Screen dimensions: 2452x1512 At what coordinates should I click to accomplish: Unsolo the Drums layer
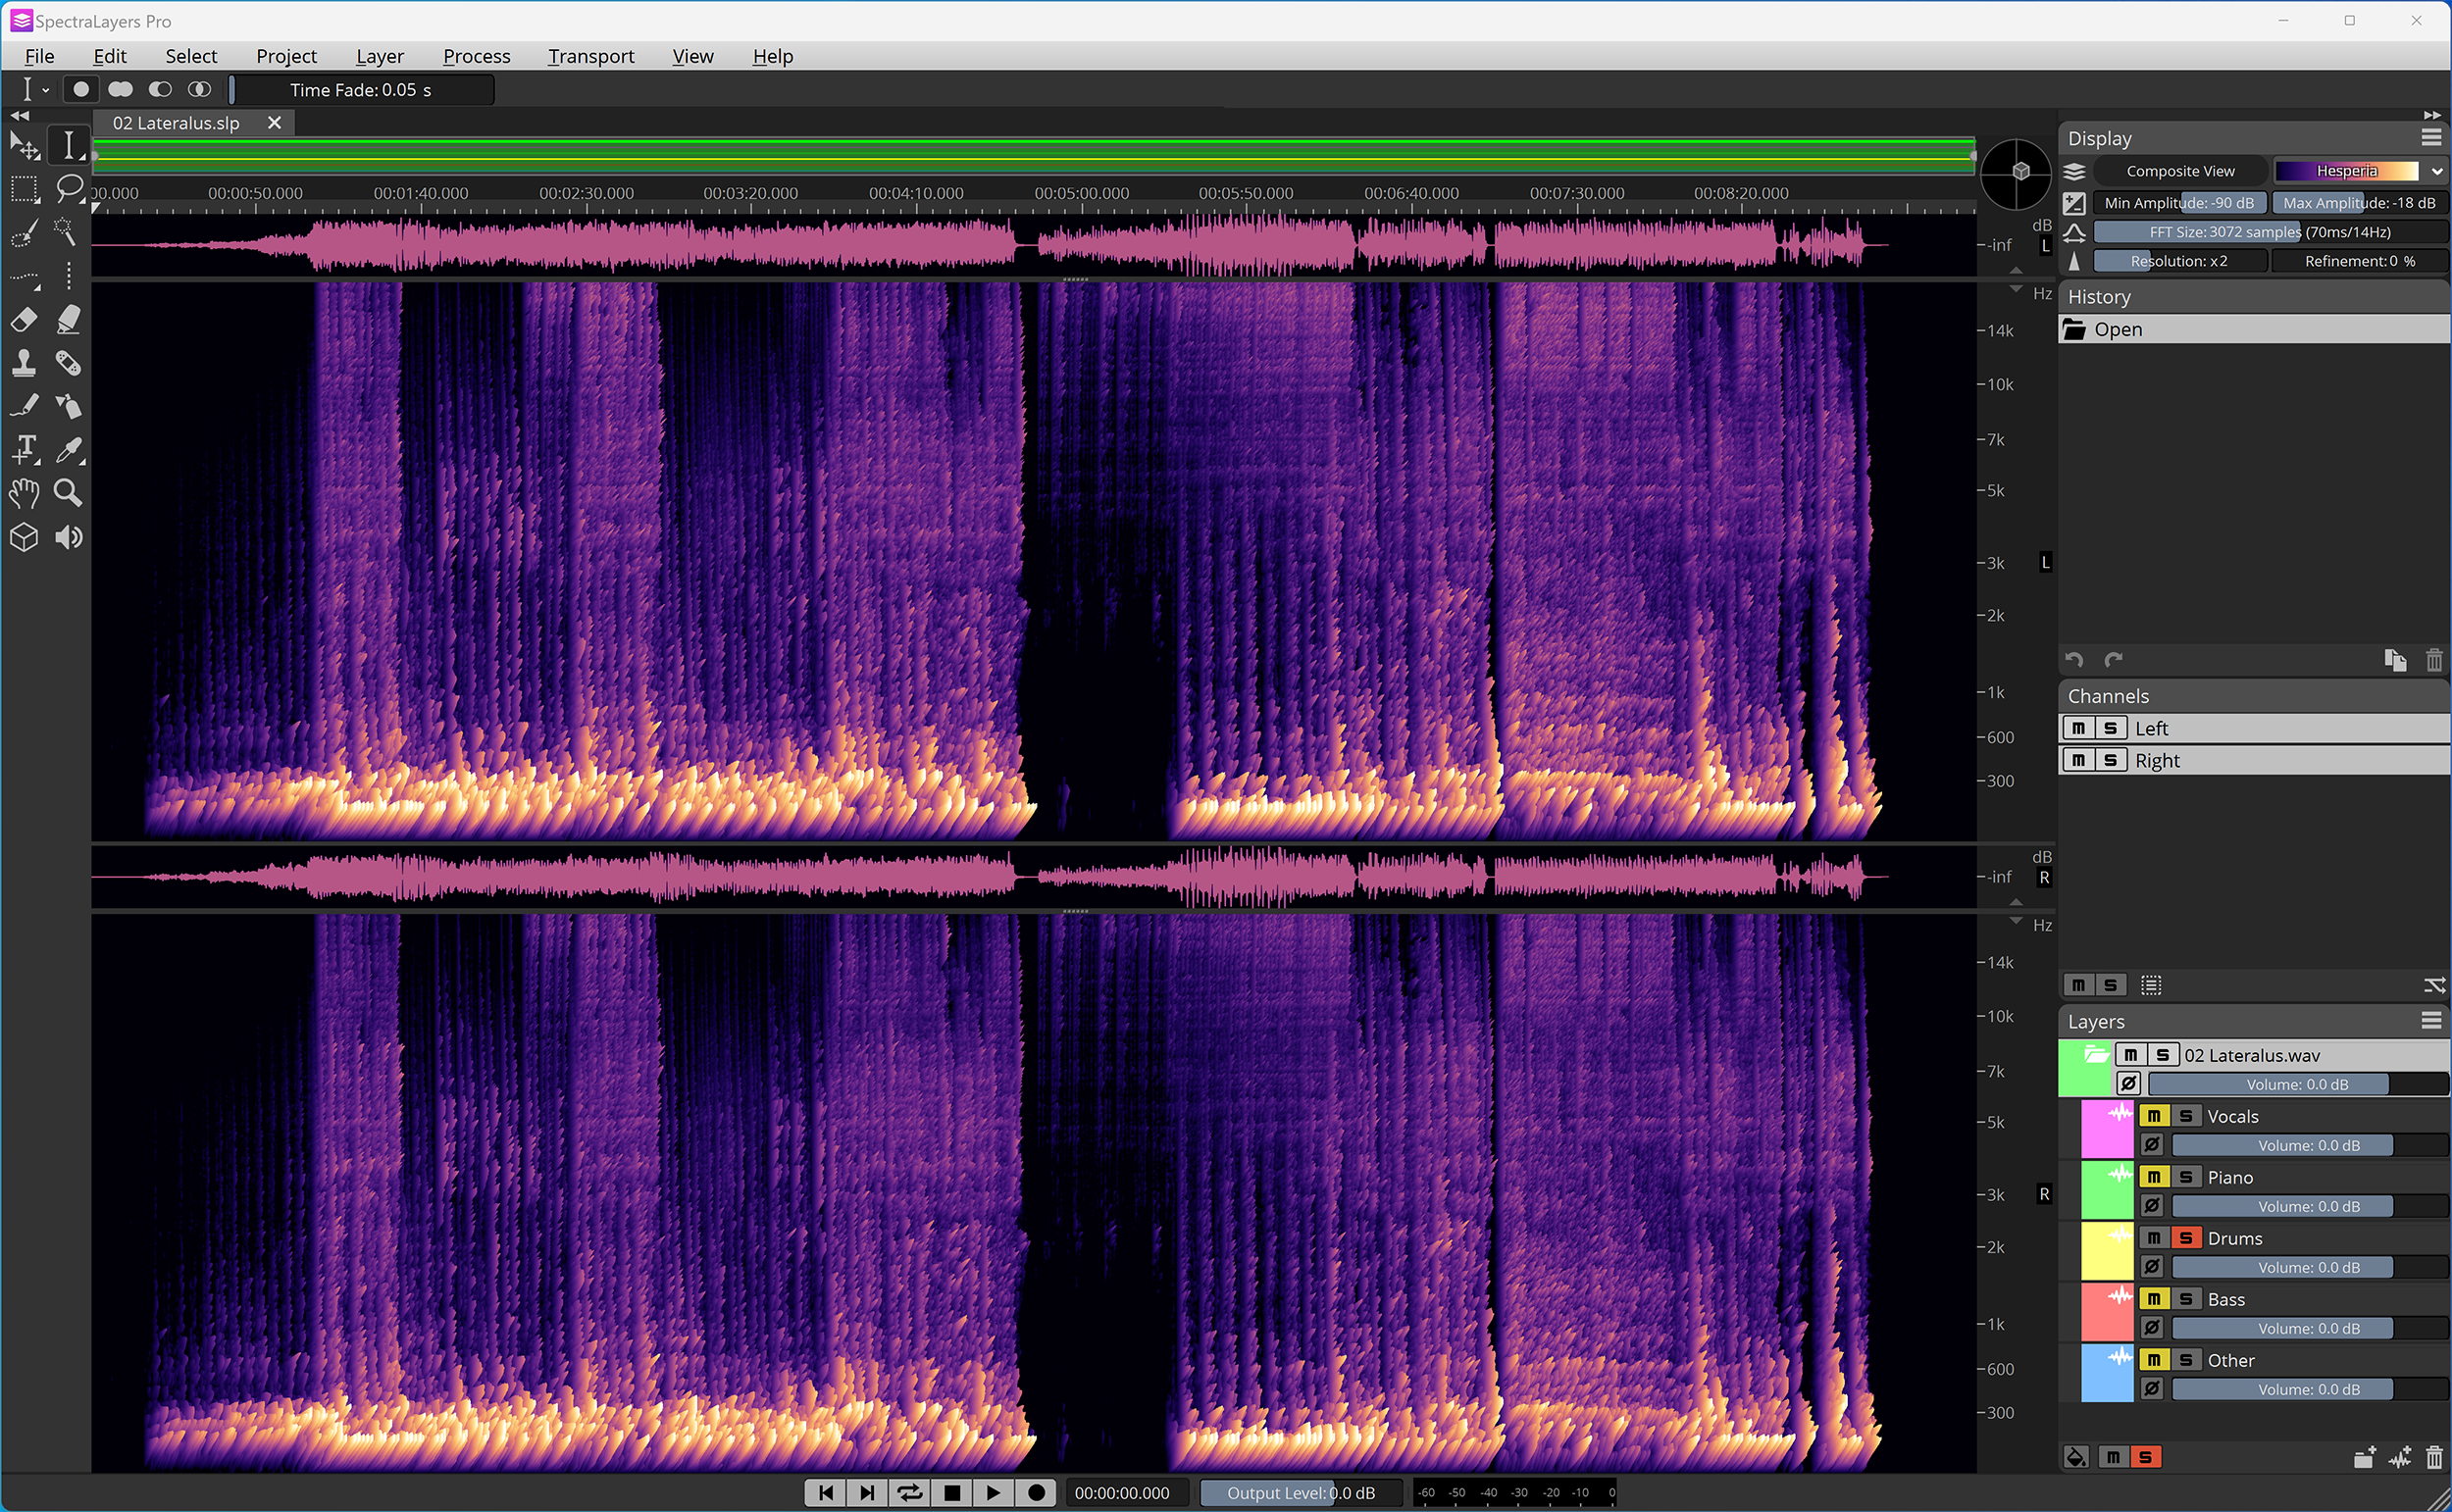tap(2186, 1238)
